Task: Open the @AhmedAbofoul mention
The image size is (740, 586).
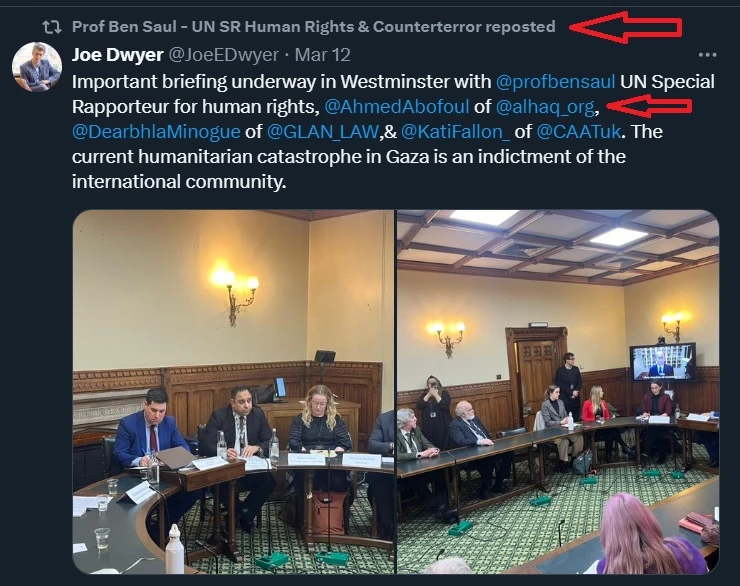Action: [397, 107]
